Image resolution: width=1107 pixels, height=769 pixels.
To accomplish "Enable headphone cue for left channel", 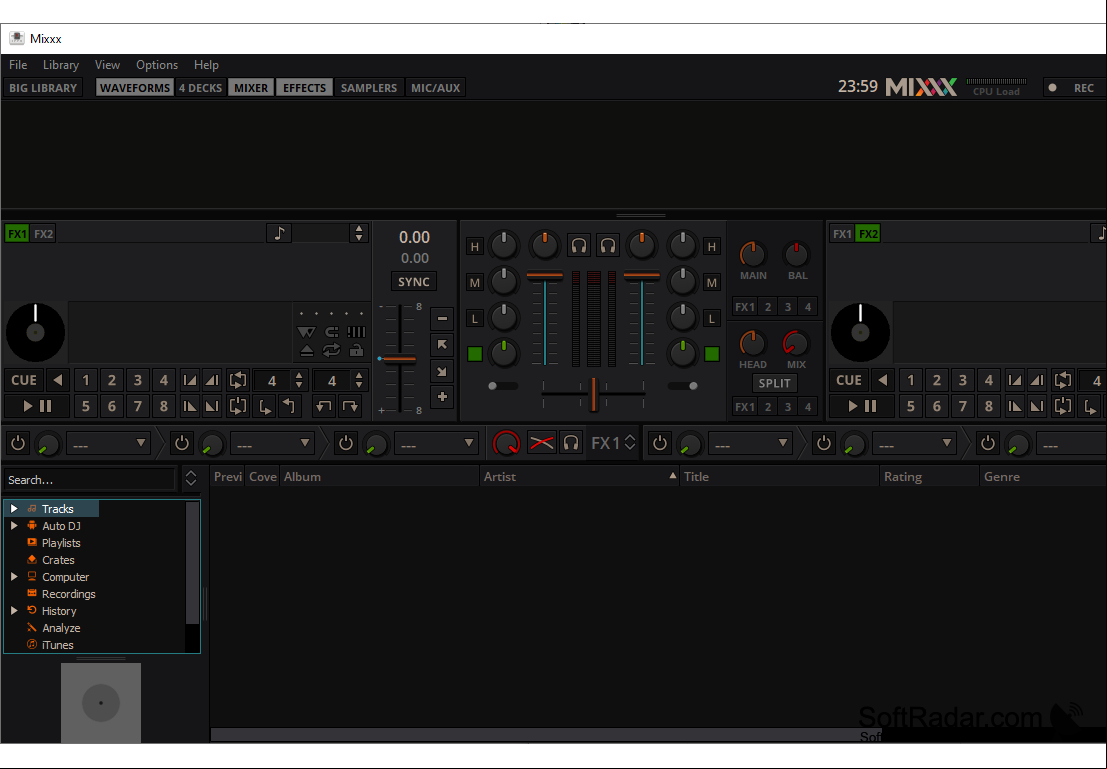I will [x=579, y=246].
